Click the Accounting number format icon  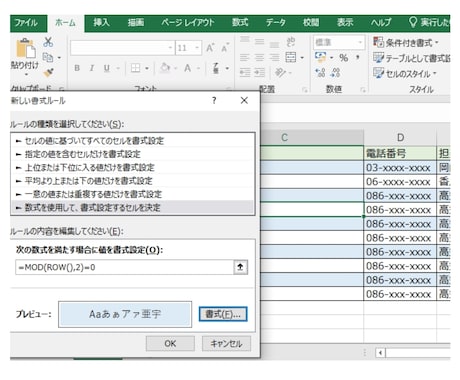pos(321,57)
